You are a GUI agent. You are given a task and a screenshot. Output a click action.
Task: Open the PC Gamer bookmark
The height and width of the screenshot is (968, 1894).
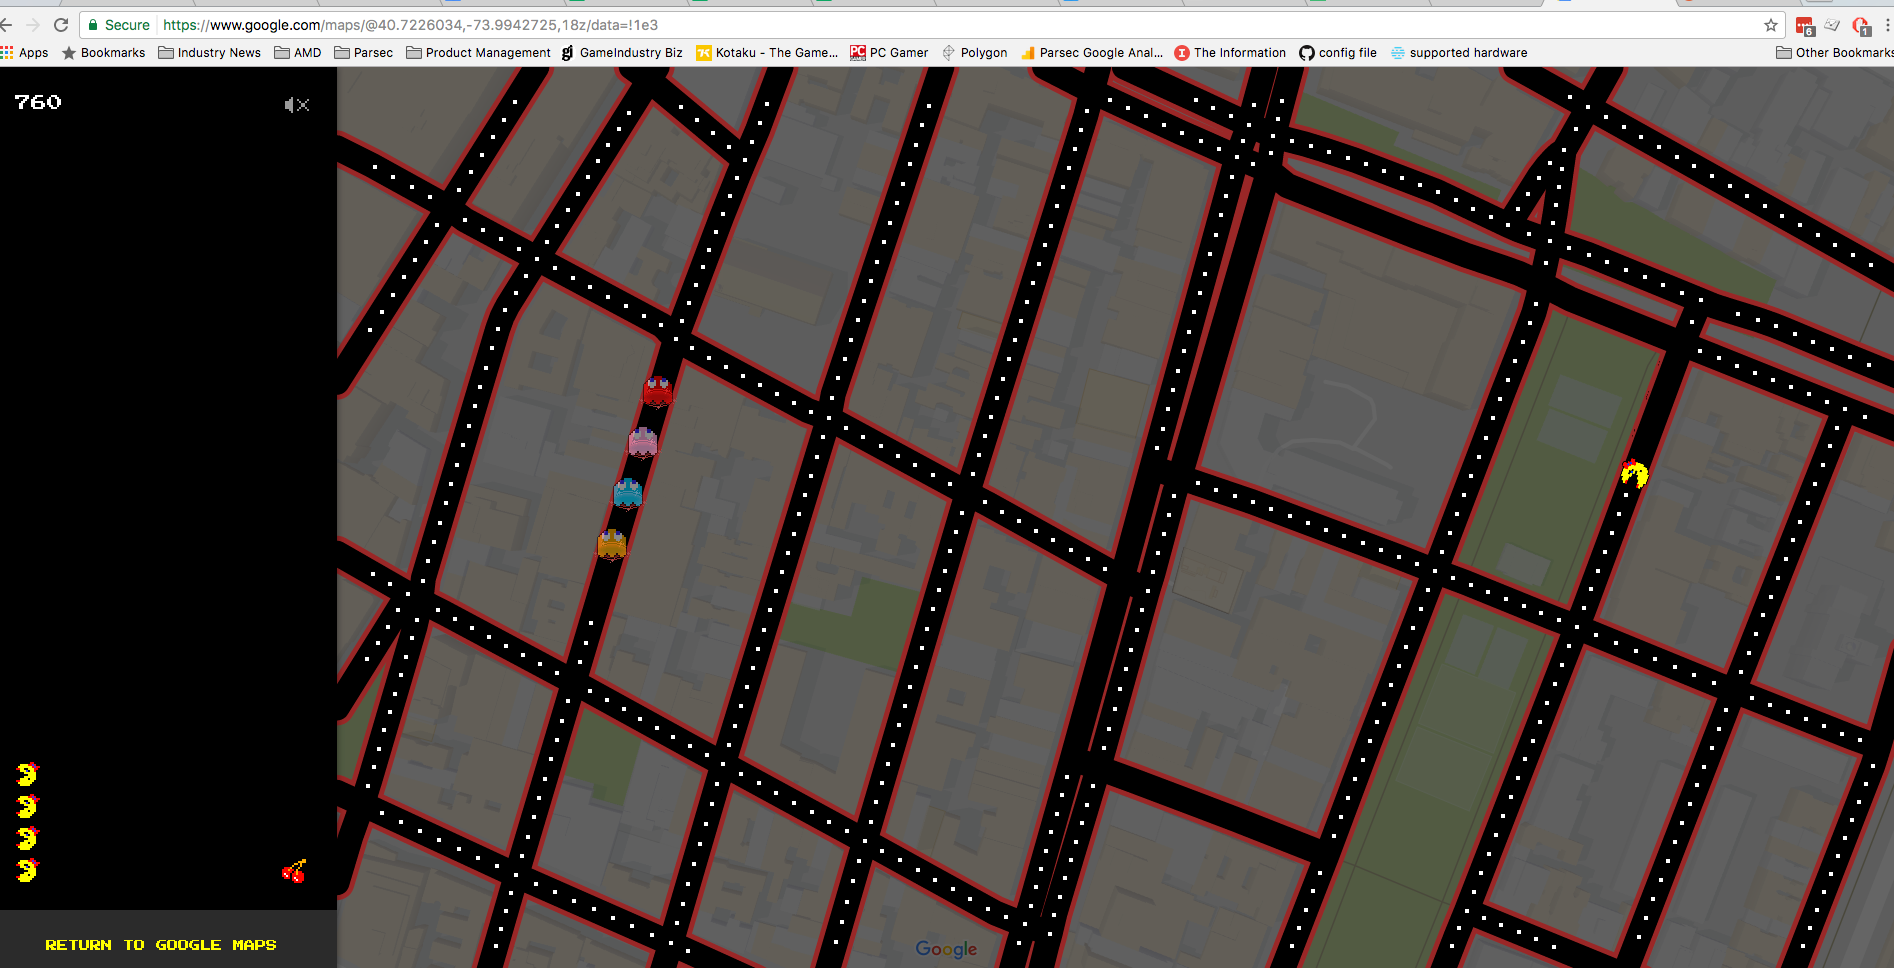(889, 53)
